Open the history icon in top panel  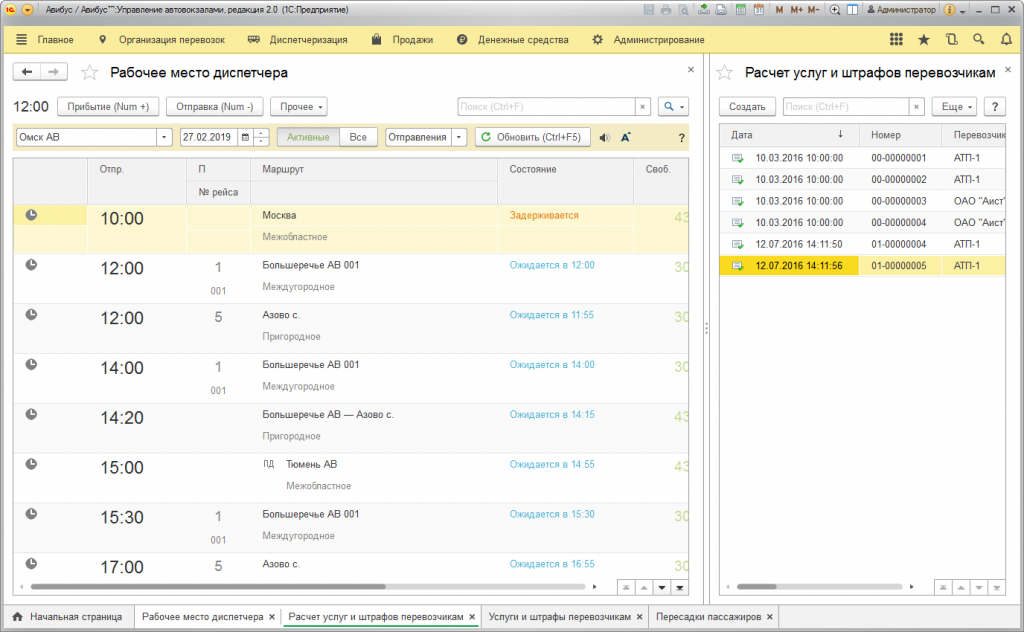point(950,40)
